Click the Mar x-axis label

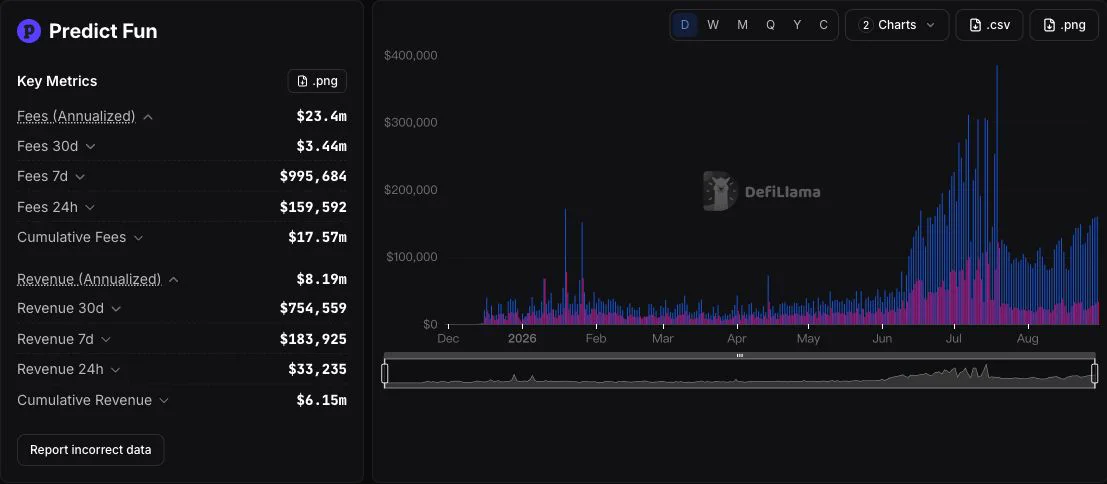[662, 339]
